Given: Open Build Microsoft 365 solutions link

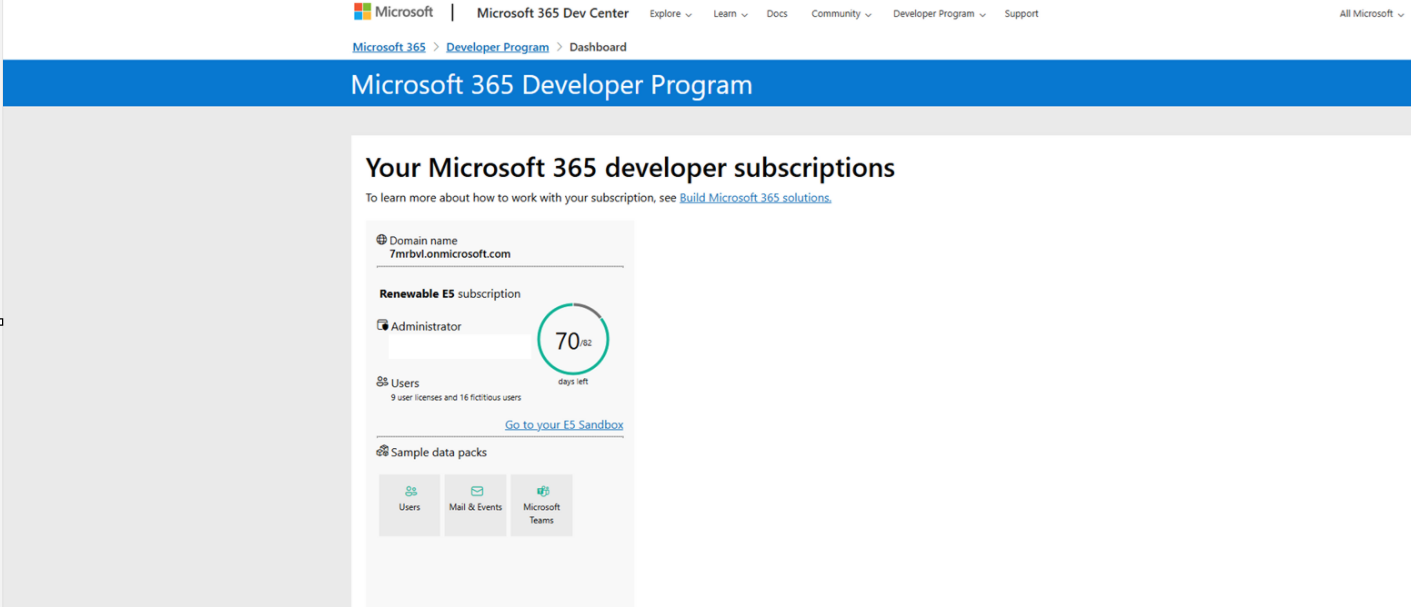Looking at the screenshot, I should tap(755, 198).
